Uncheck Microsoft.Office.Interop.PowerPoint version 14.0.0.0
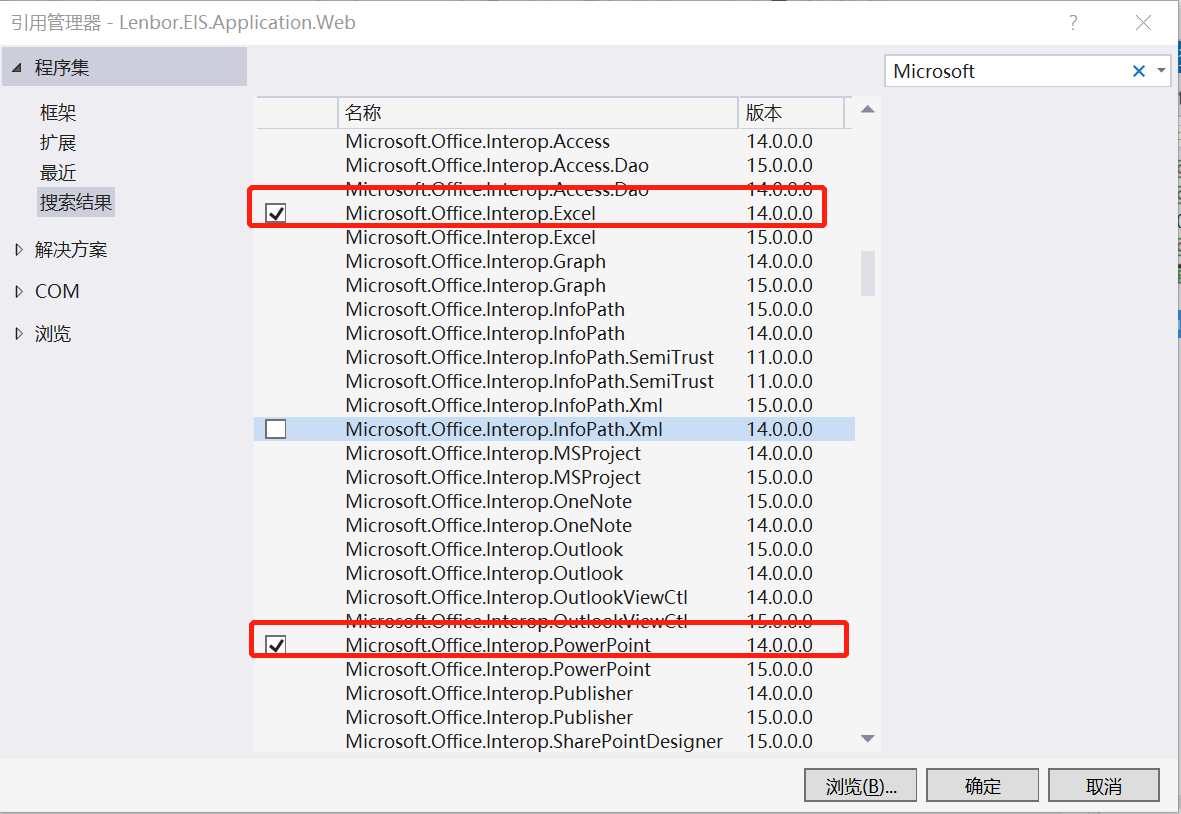 276,645
